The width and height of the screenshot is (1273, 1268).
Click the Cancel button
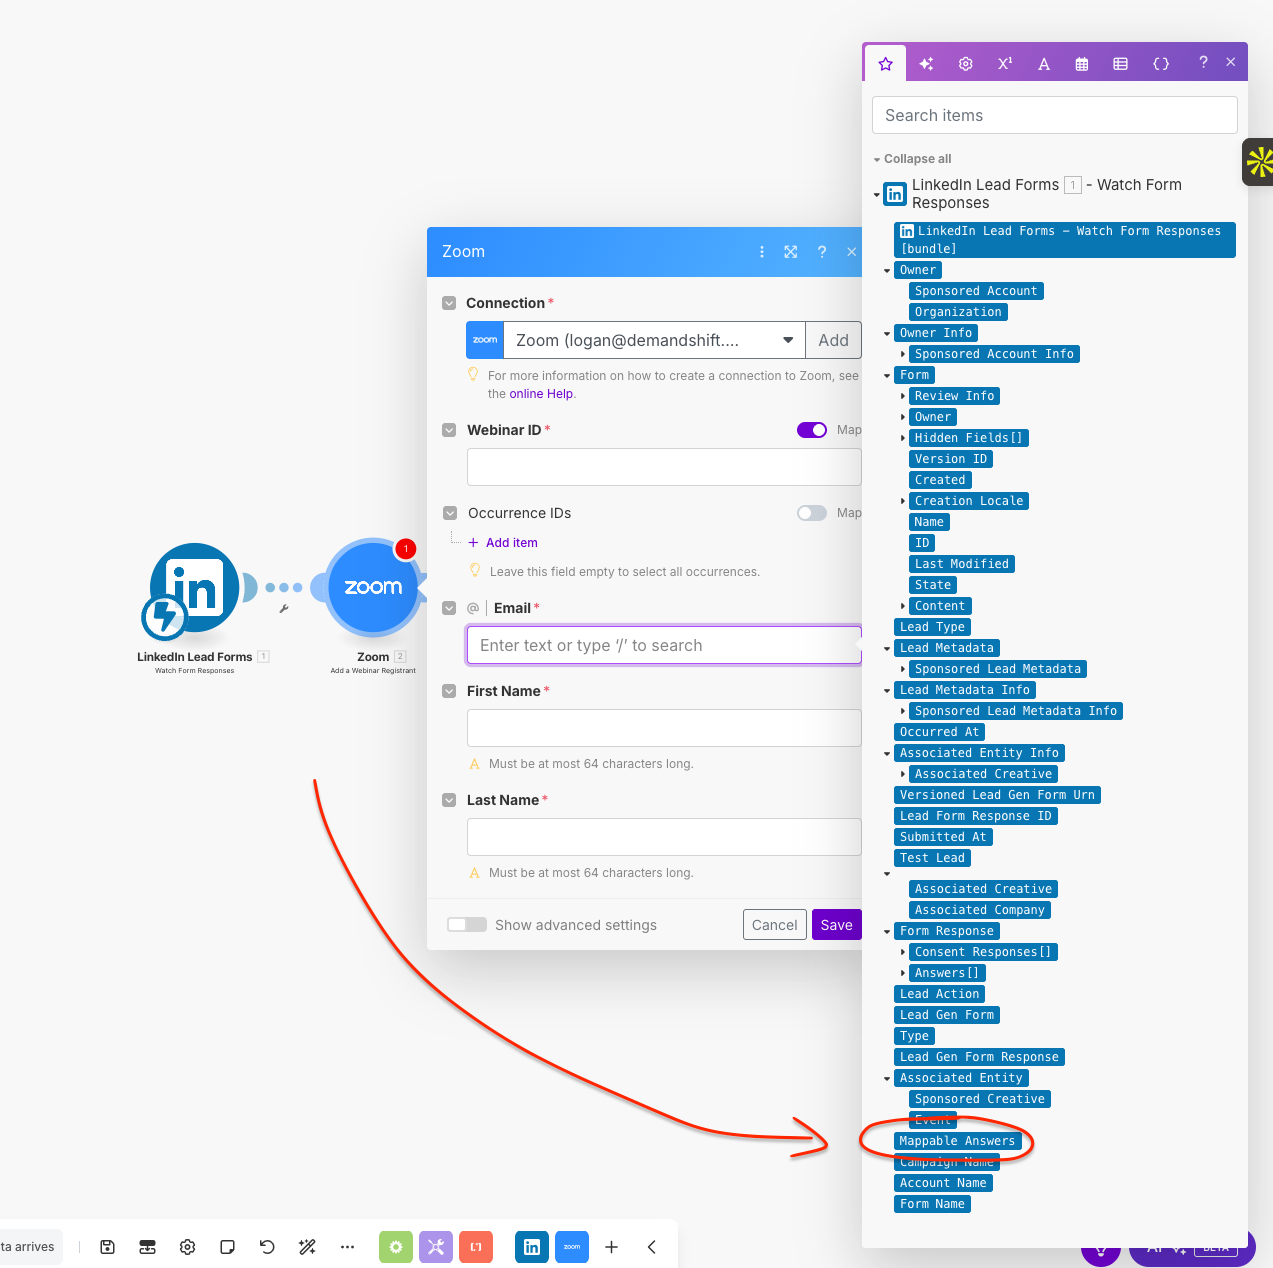click(774, 925)
